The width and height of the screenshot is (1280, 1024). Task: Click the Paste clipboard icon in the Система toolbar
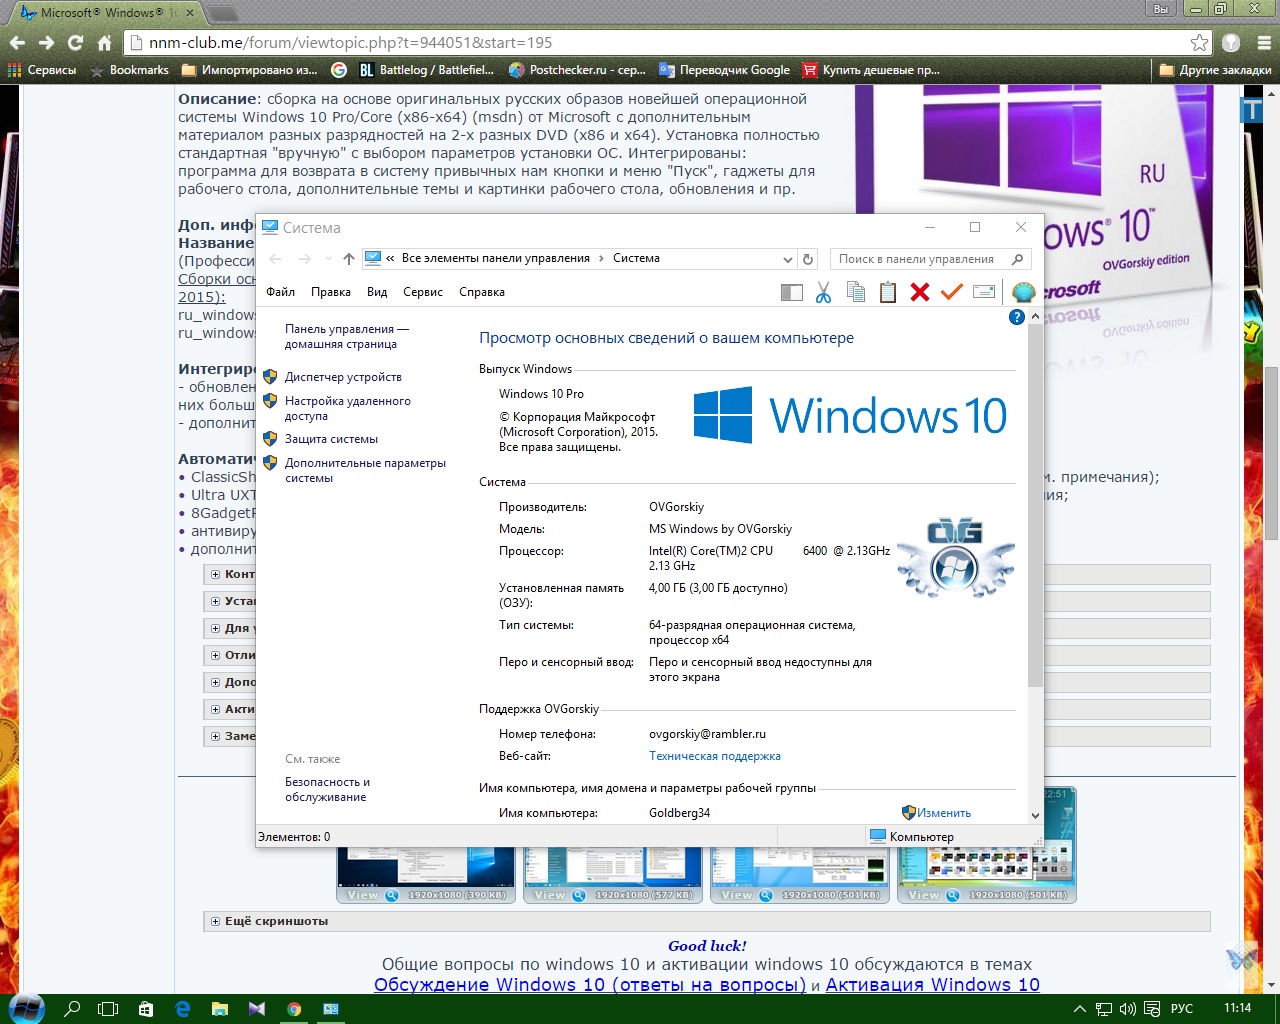pyautogui.click(x=888, y=292)
